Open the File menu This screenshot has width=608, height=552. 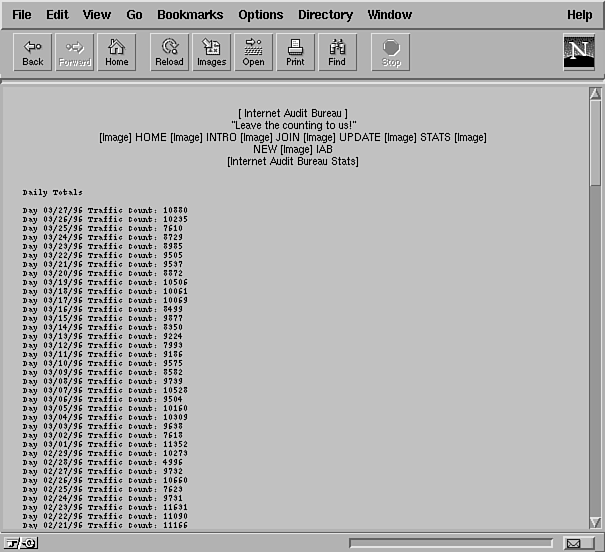(21, 15)
